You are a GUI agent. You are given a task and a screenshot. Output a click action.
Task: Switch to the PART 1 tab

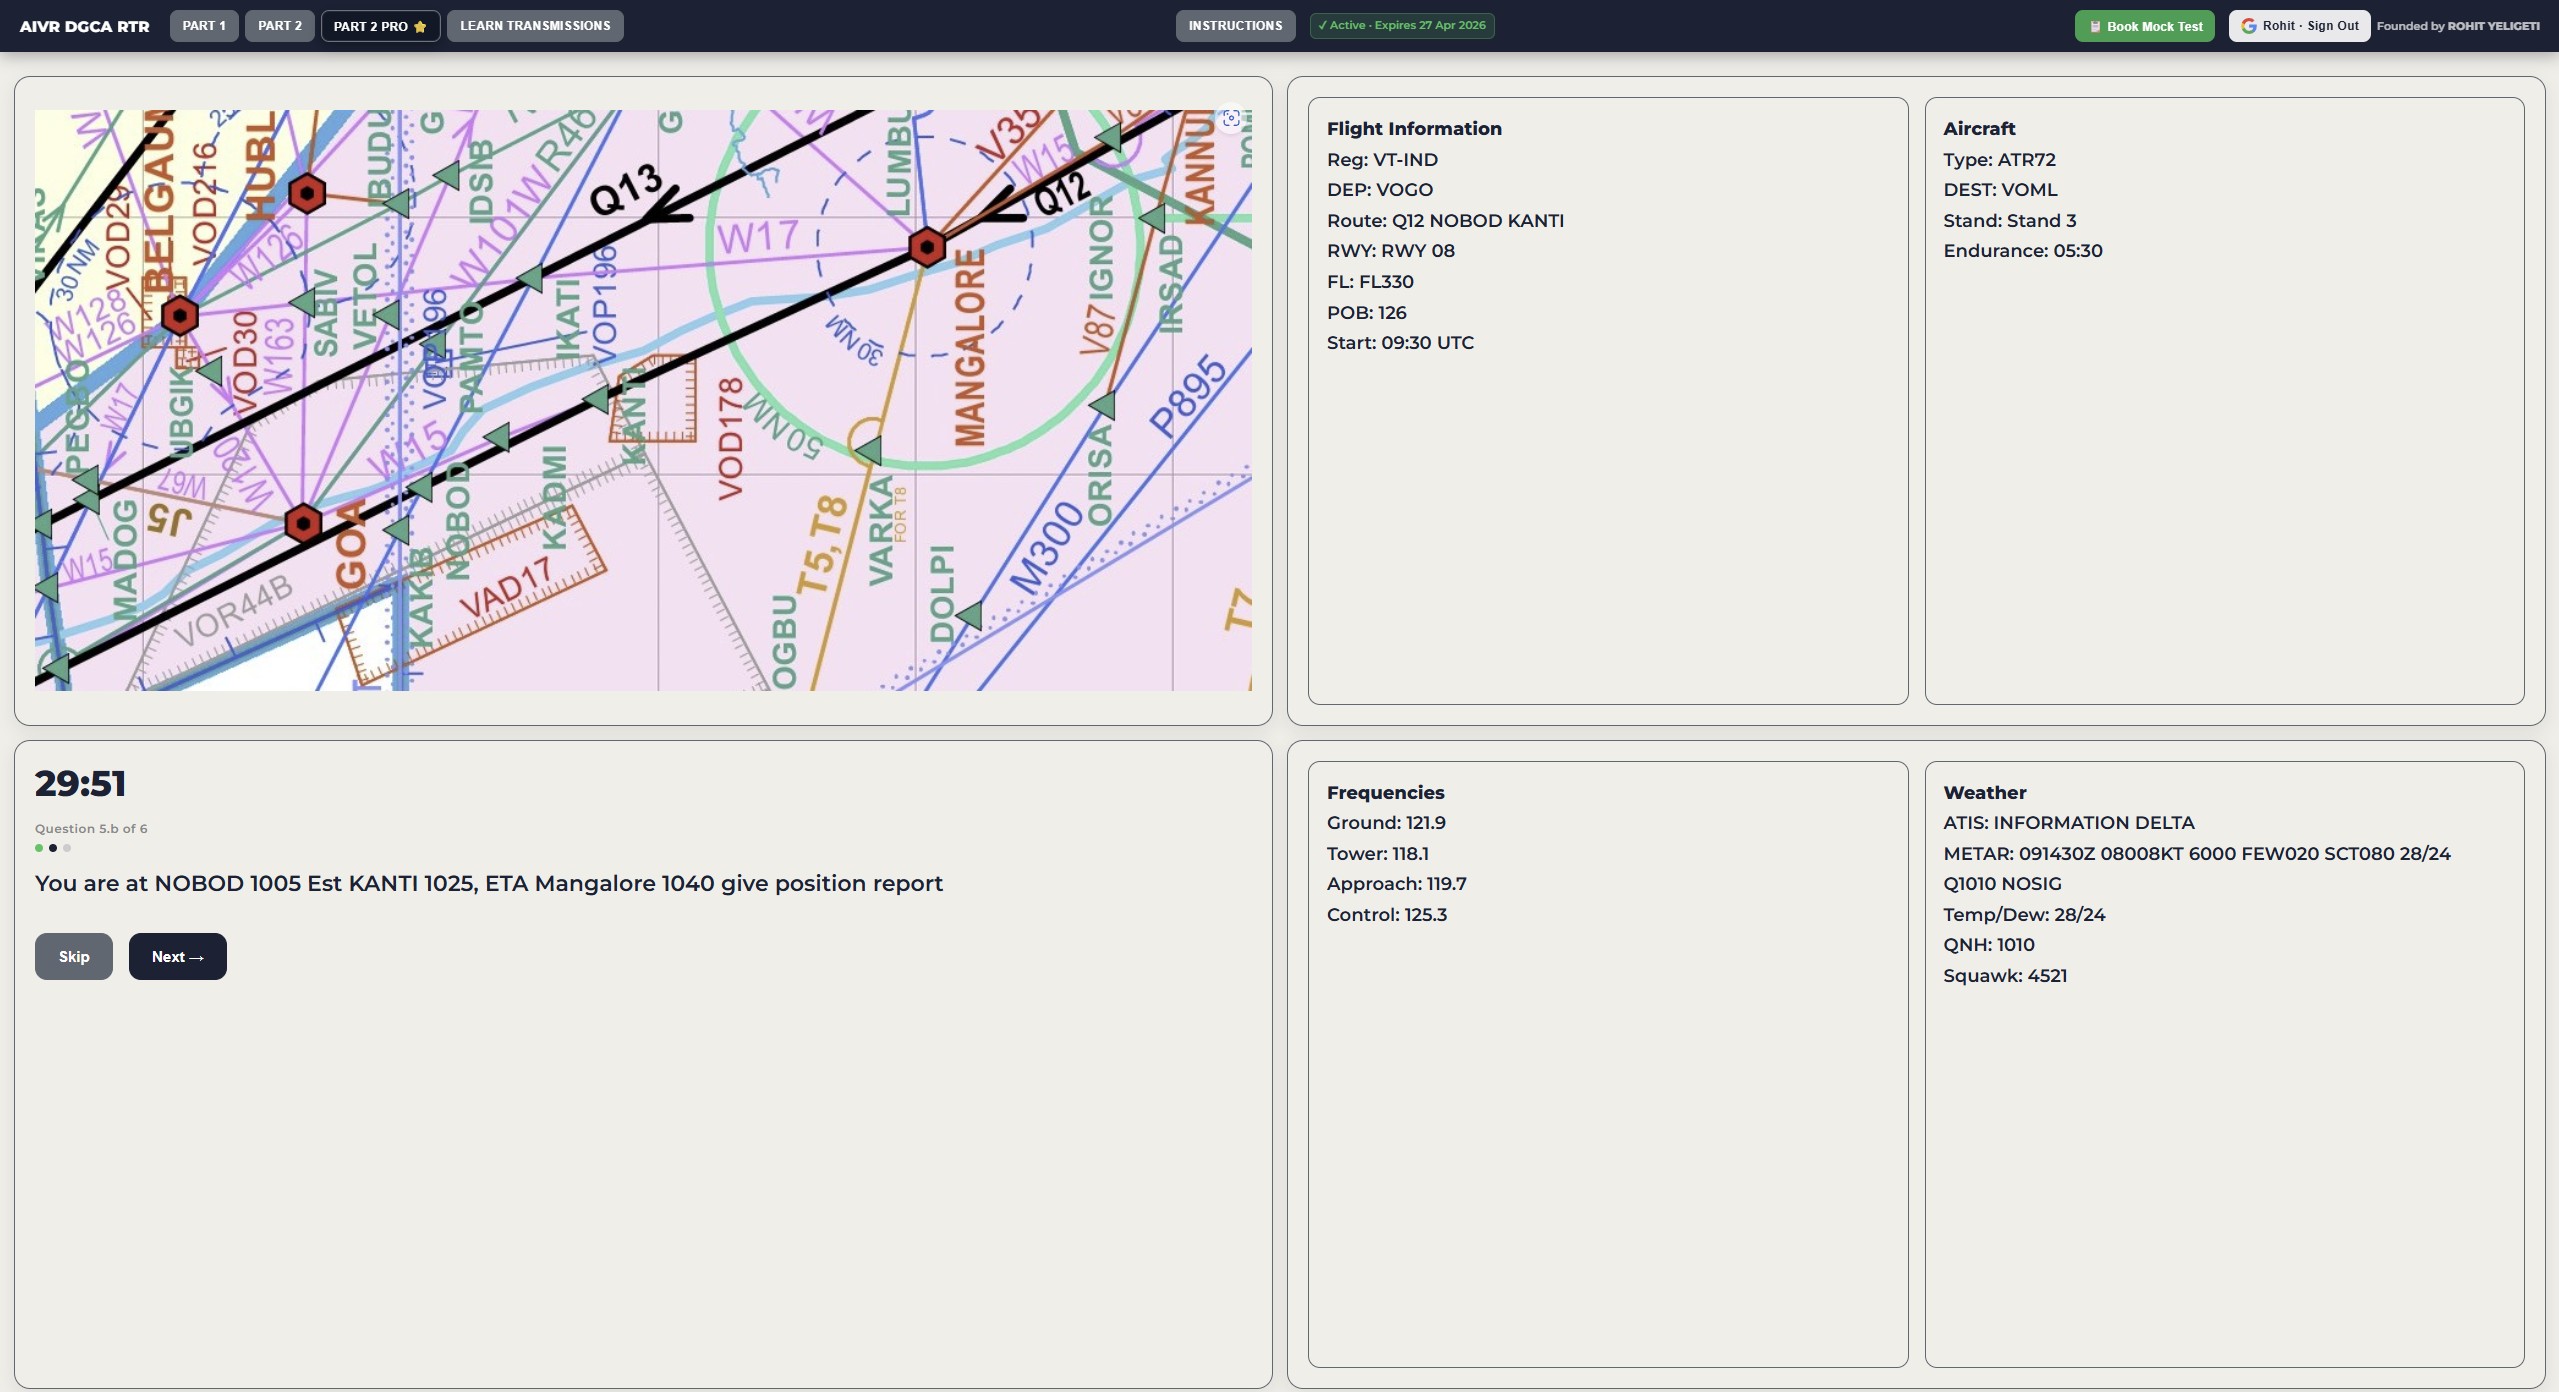click(204, 25)
